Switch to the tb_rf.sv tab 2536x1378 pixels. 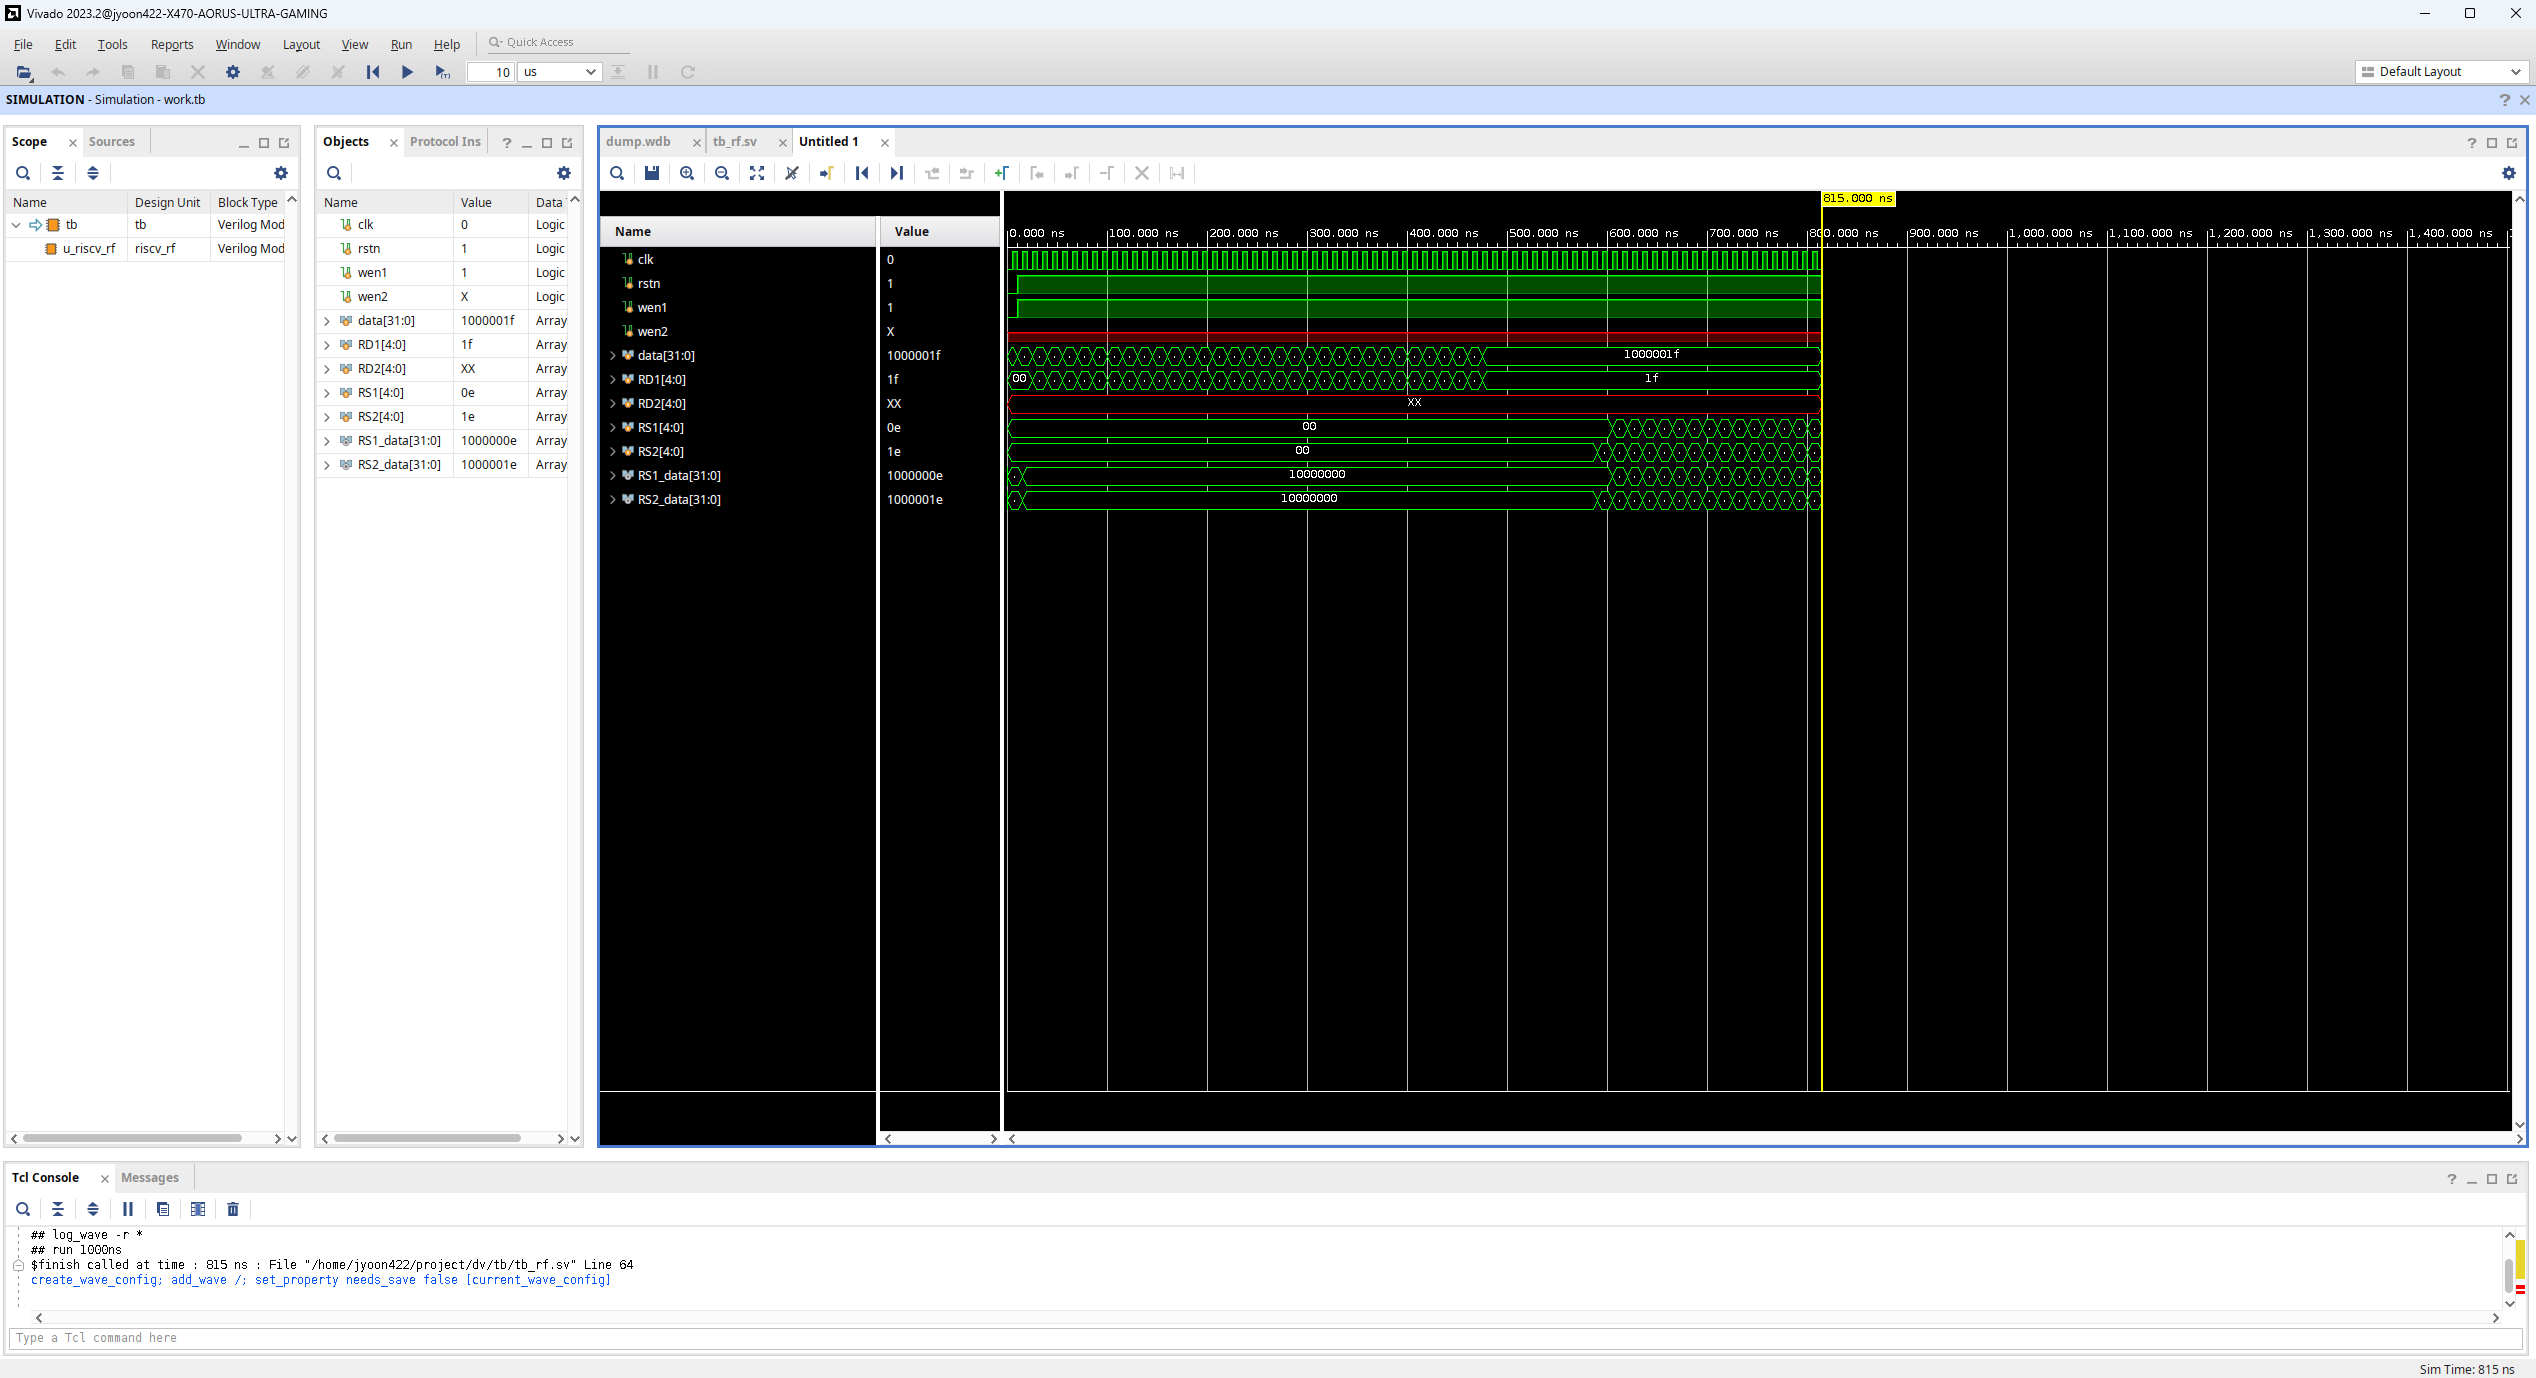tap(735, 142)
